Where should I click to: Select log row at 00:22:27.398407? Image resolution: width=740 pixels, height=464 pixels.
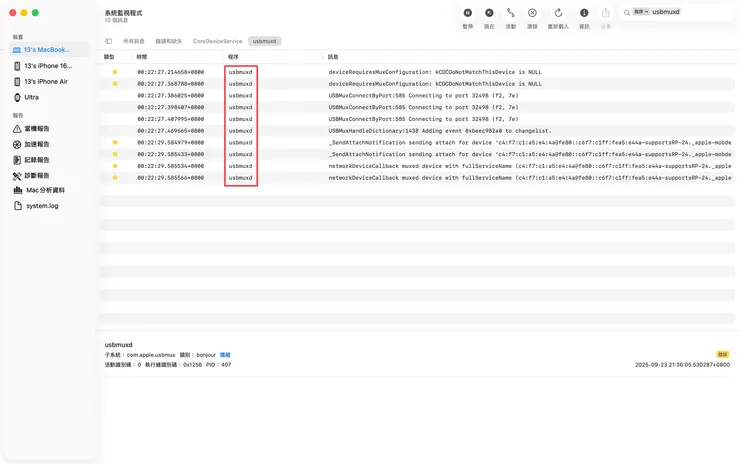click(418, 107)
